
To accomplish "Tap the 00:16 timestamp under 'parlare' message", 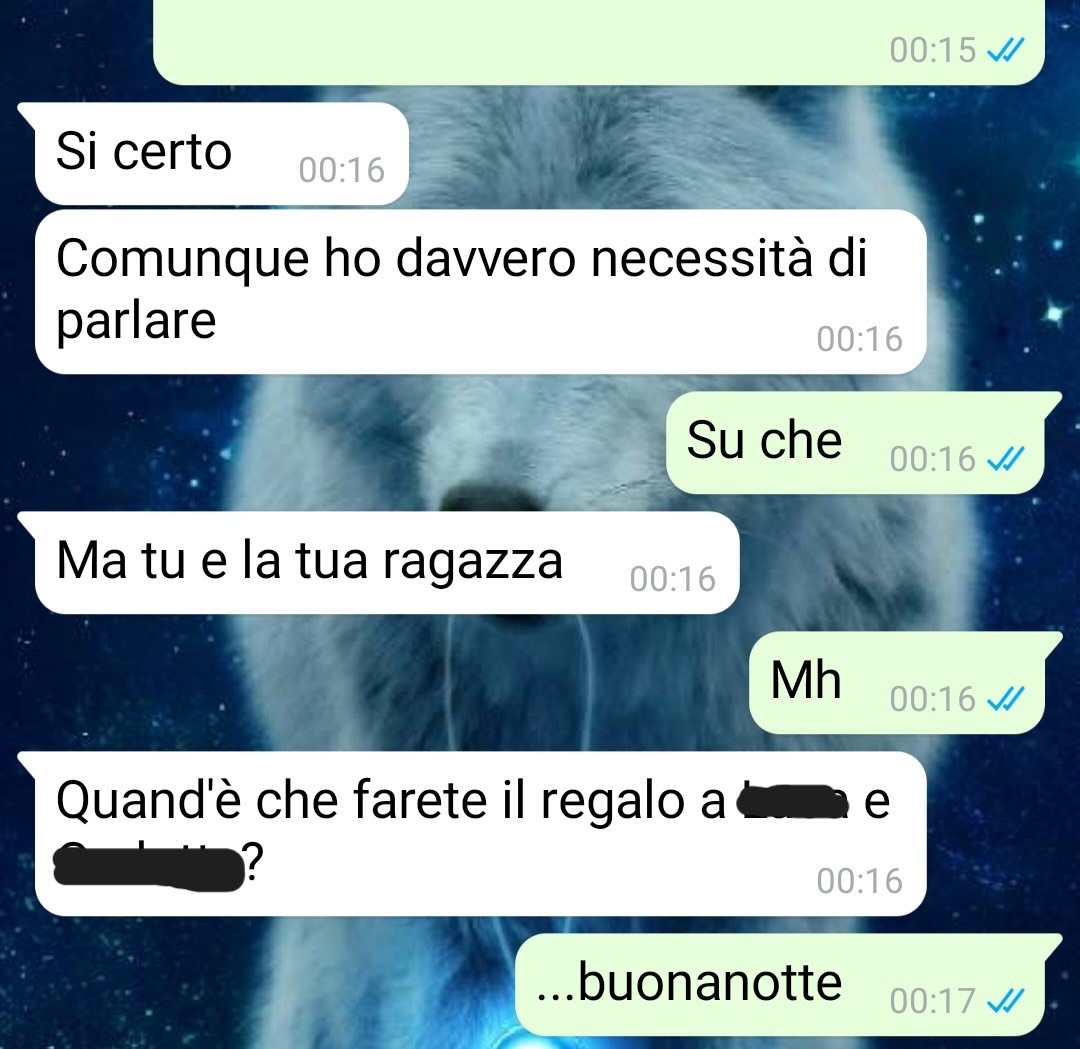I will (x=860, y=340).
